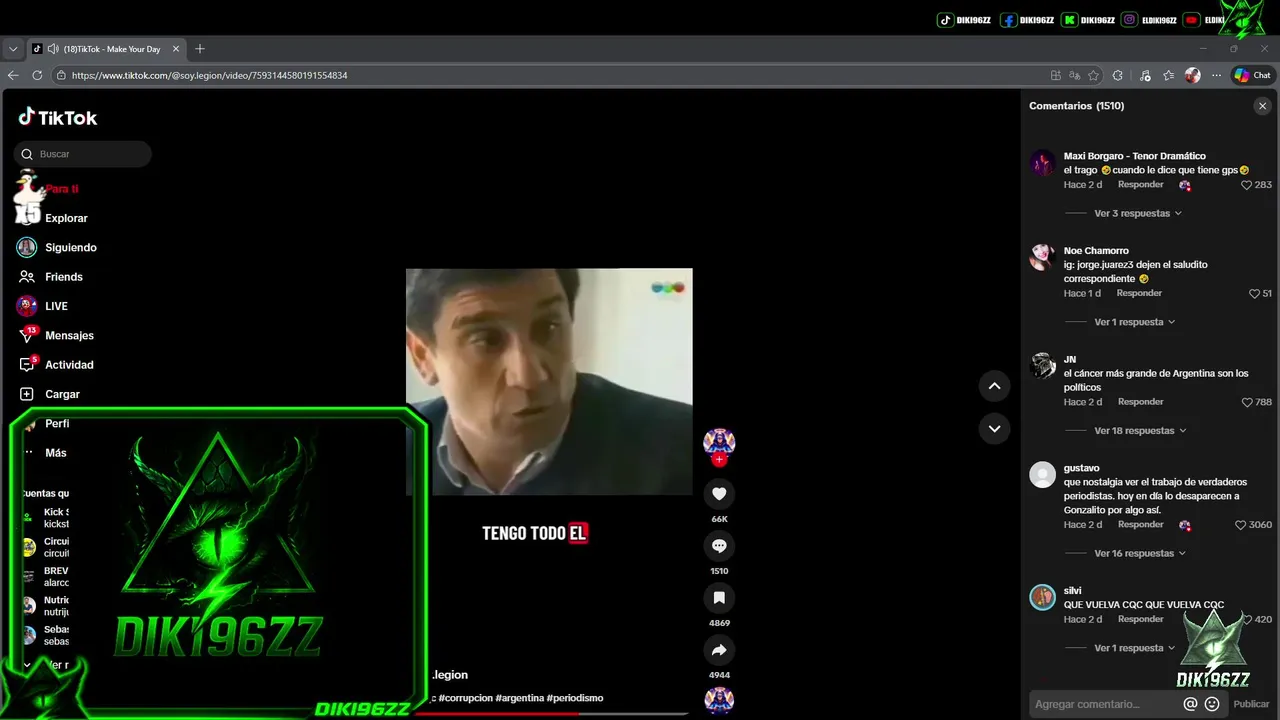Open the creator avatar beside video
Screen dimensions: 1280x720
pos(719,441)
